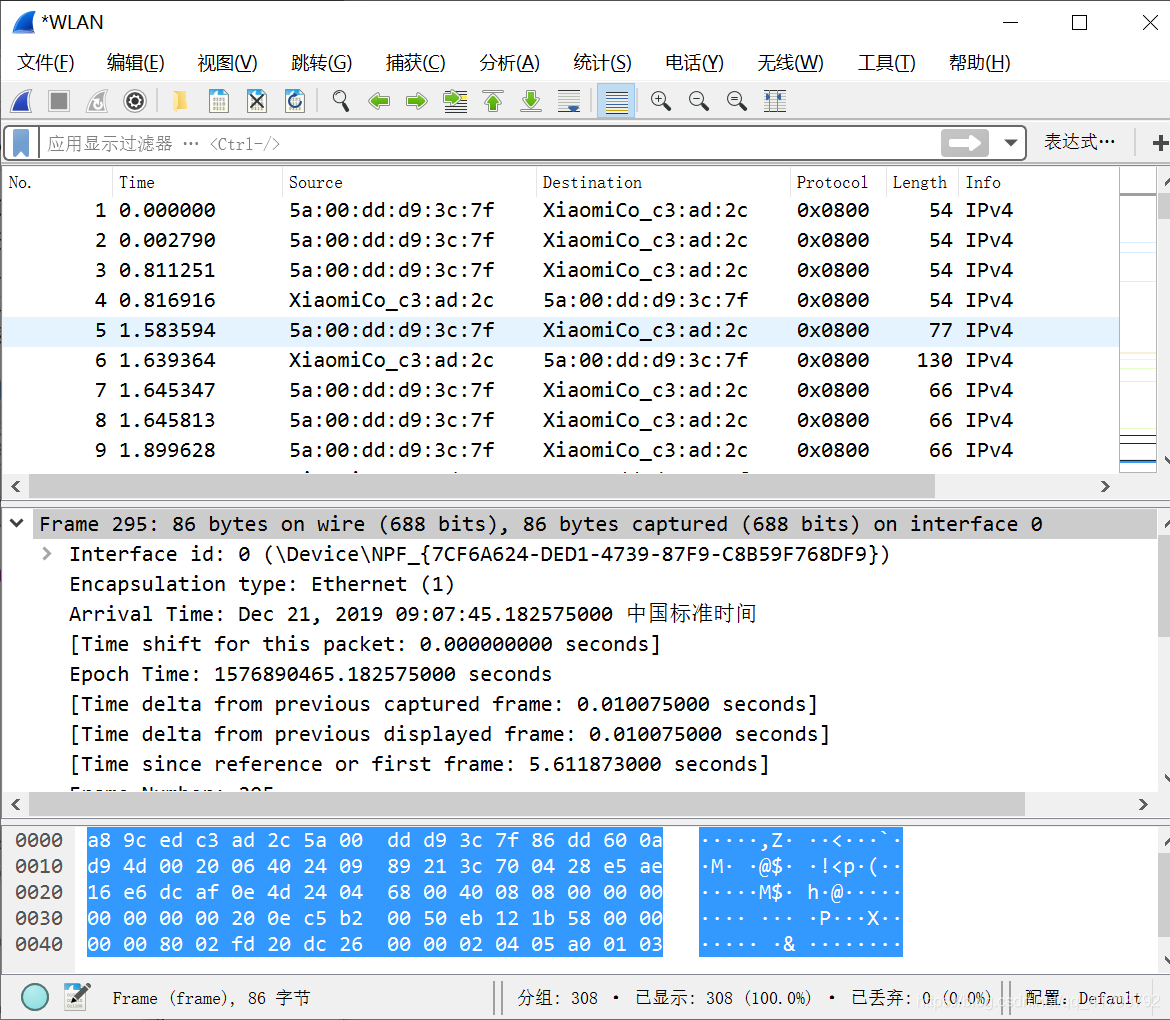
Task: Save this capture file icon
Action: tap(219, 101)
